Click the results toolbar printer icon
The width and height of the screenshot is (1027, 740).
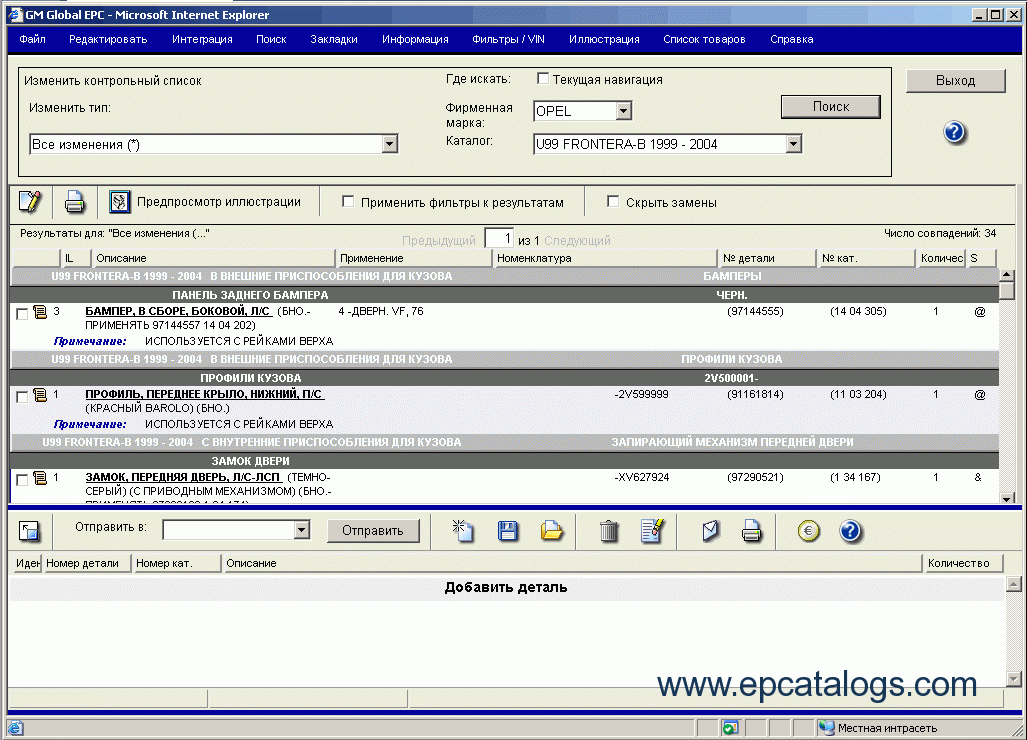[x=75, y=202]
